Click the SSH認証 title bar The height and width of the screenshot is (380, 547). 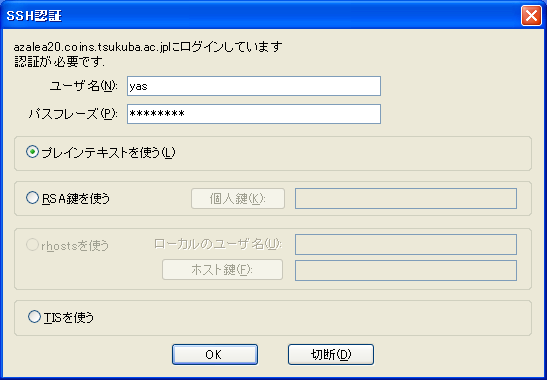pyautogui.click(x=262, y=16)
